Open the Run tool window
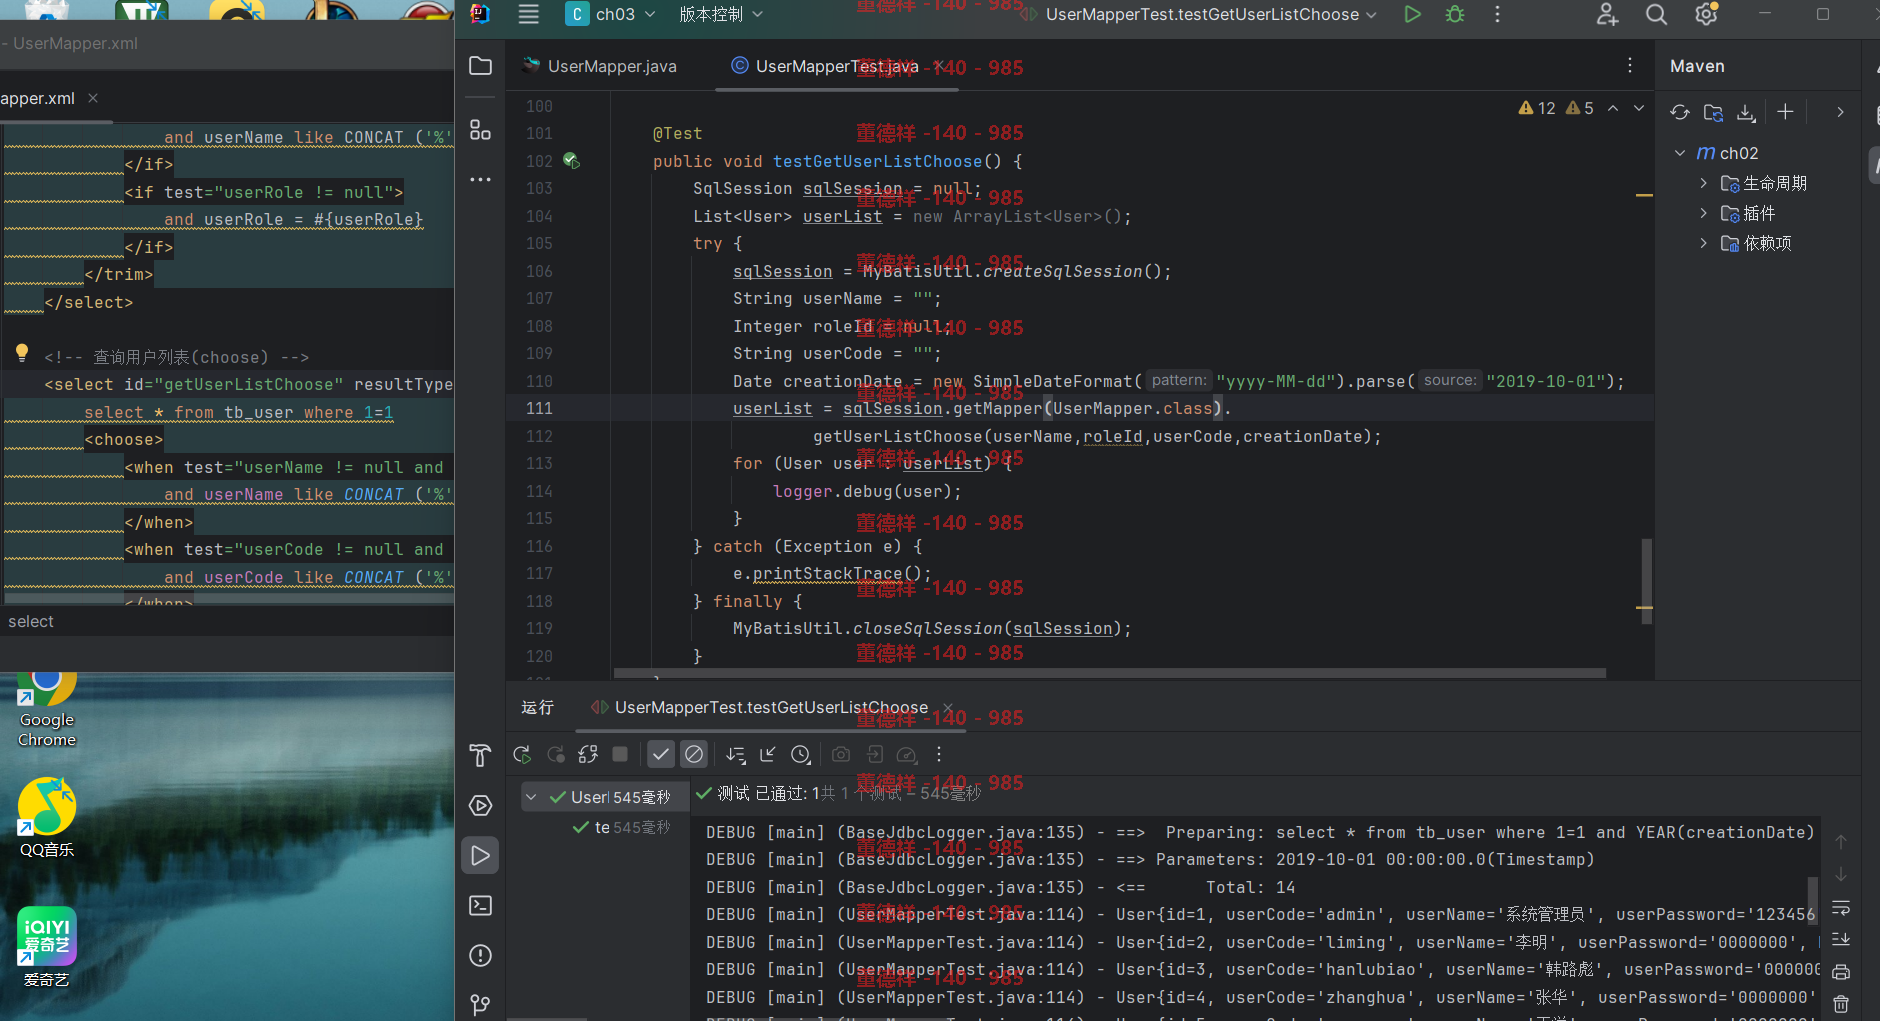This screenshot has width=1880, height=1021. pyautogui.click(x=481, y=855)
